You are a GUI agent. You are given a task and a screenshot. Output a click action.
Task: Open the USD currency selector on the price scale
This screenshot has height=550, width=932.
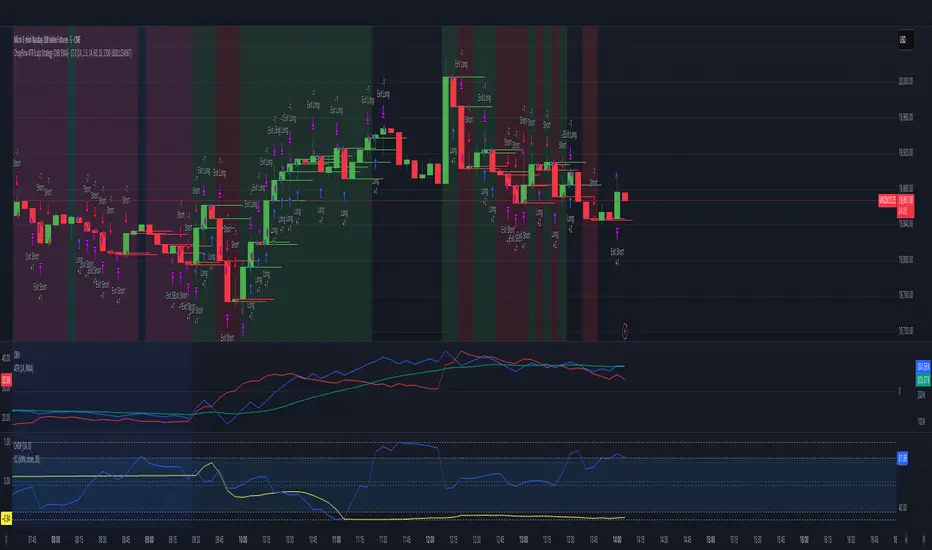tap(905, 40)
